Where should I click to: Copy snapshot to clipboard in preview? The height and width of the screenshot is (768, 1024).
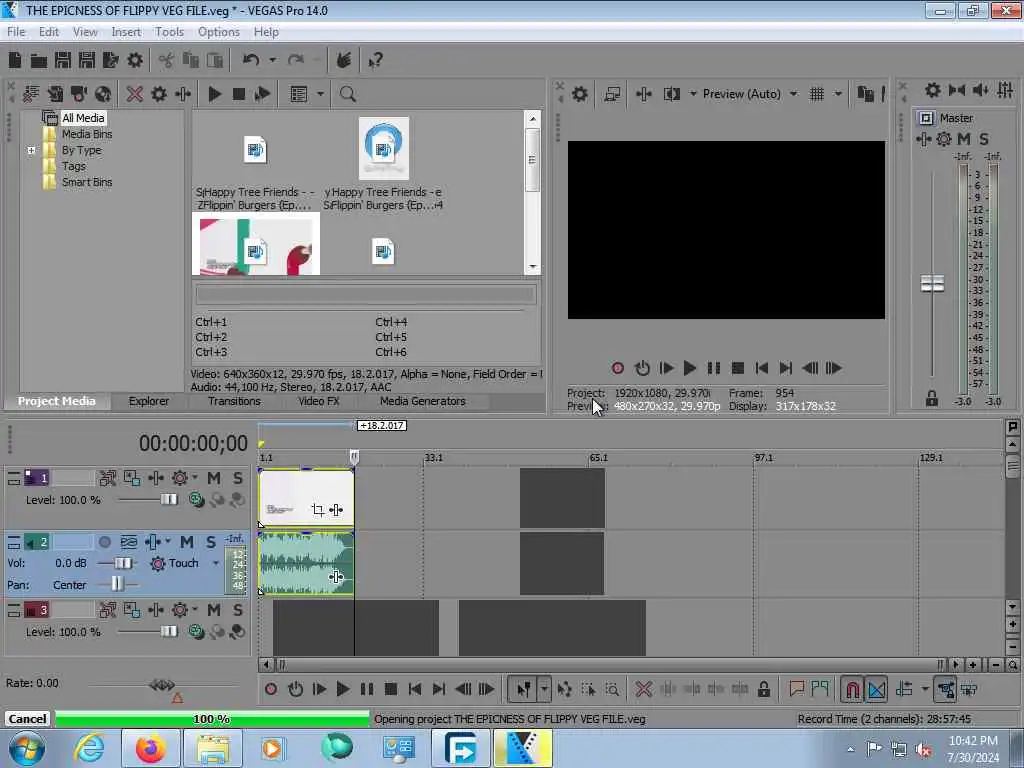[x=865, y=94]
